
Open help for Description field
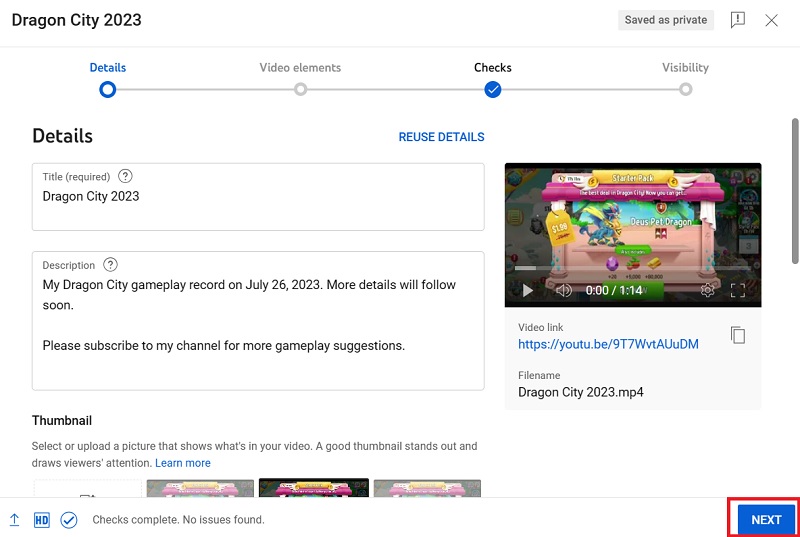(110, 265)
